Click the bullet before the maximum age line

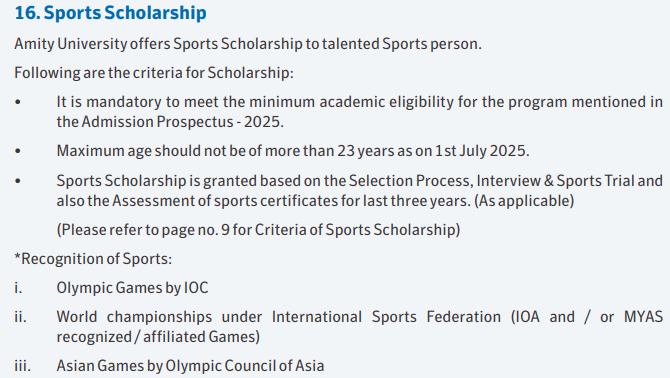tap(18, 151)
